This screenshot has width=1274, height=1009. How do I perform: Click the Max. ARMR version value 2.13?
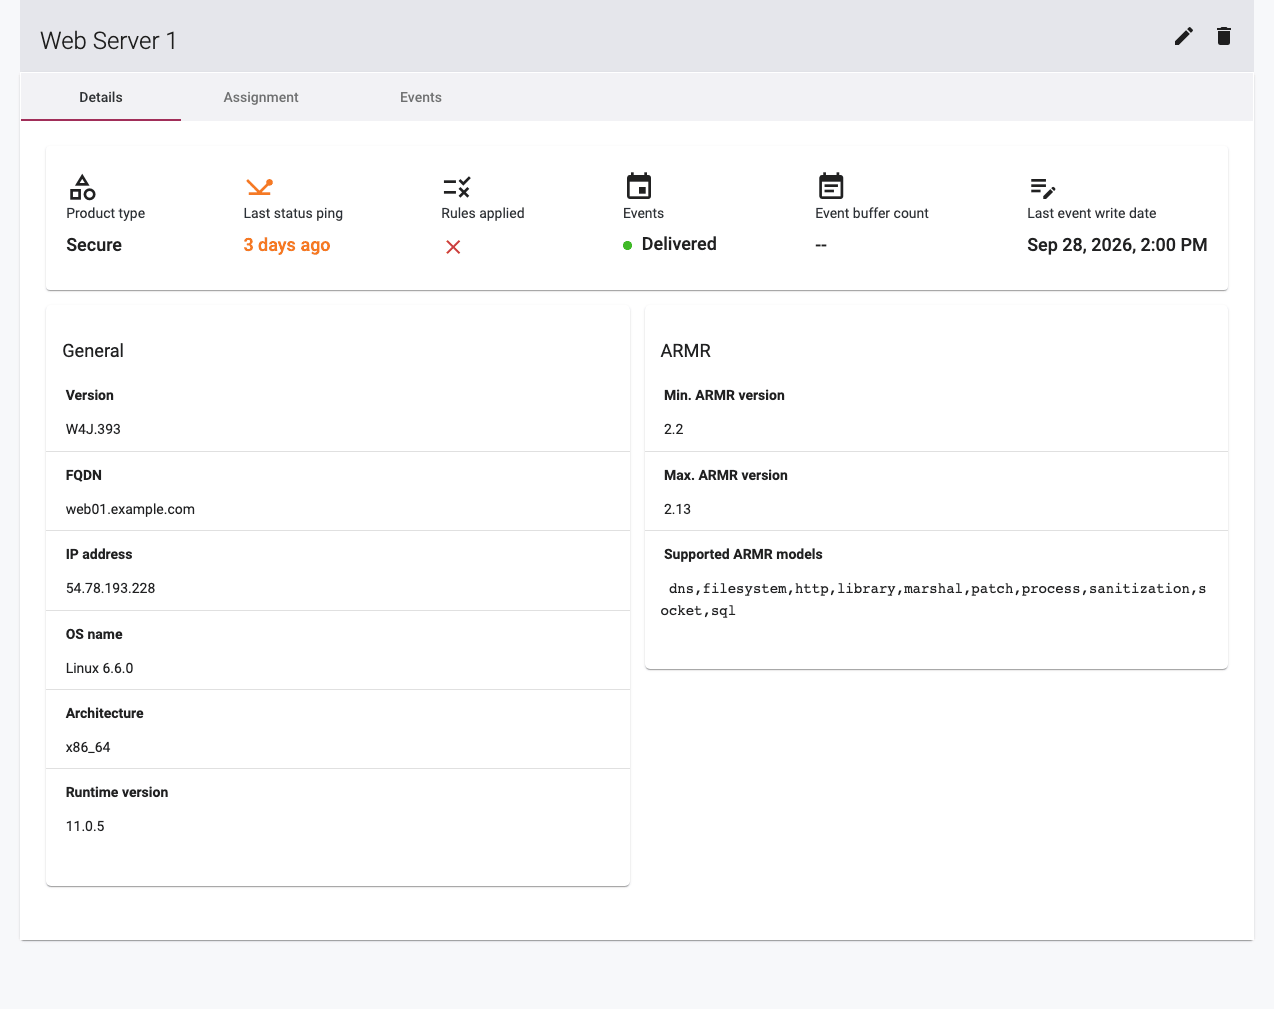pyautogui.click(x=677, y=509)
